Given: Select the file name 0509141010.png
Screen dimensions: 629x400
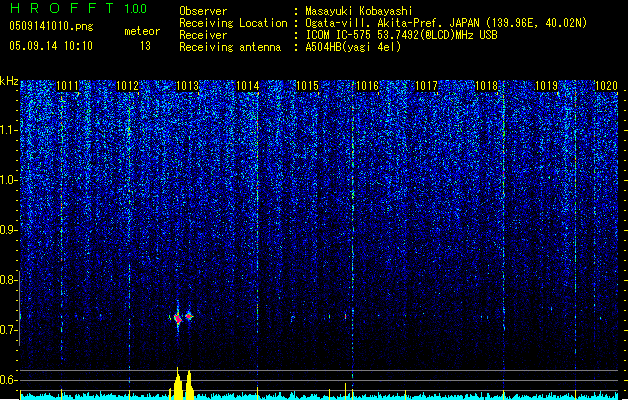Looking at the screenshot, I should point(51,26).
